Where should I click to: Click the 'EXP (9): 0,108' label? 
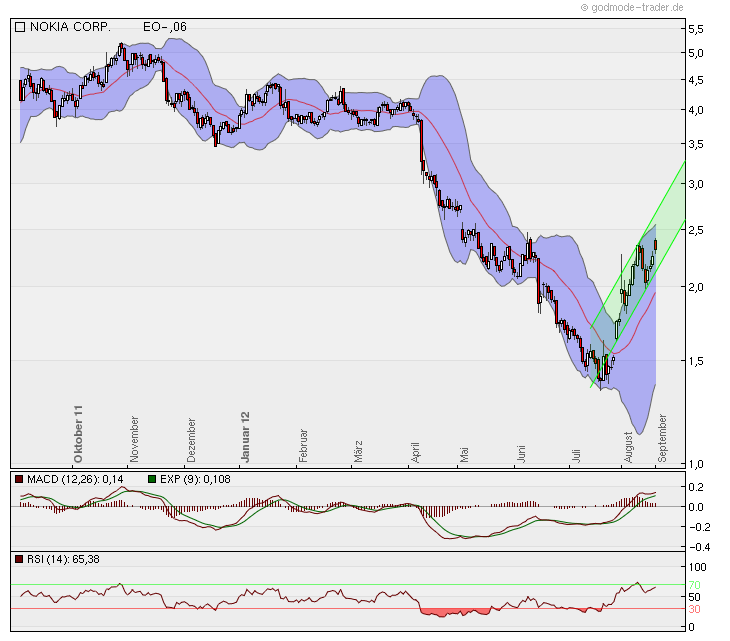pyautogui.click(x=195, y=479)
